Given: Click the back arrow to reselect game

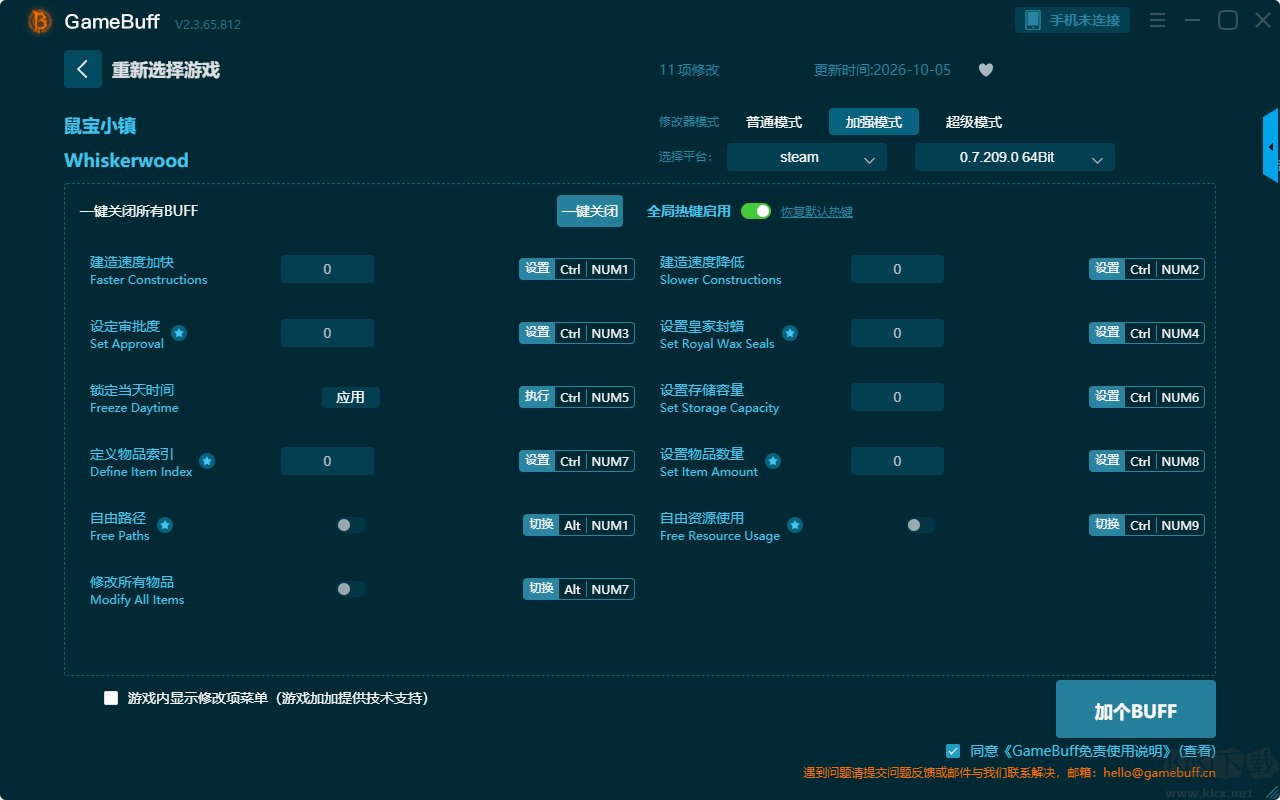Looking at the screenshot, I should coord(83,69).
